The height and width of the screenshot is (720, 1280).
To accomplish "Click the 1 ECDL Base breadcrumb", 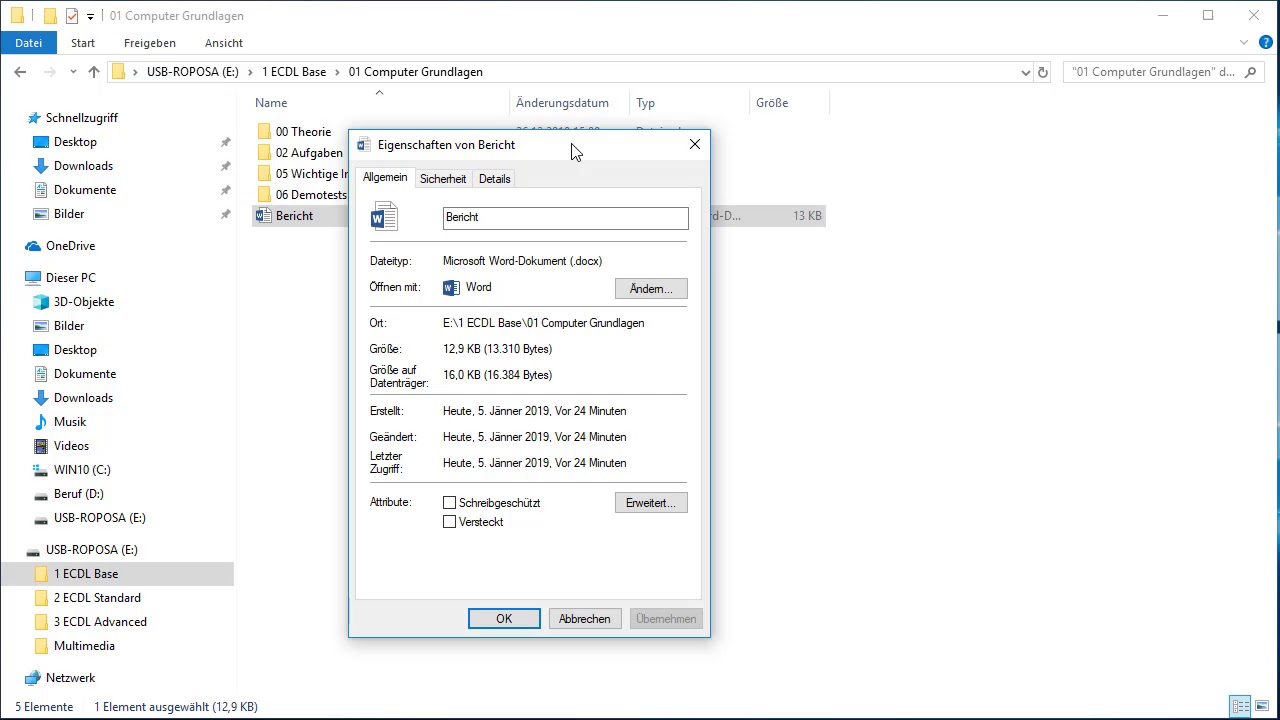I will click(x=294, y=72).
